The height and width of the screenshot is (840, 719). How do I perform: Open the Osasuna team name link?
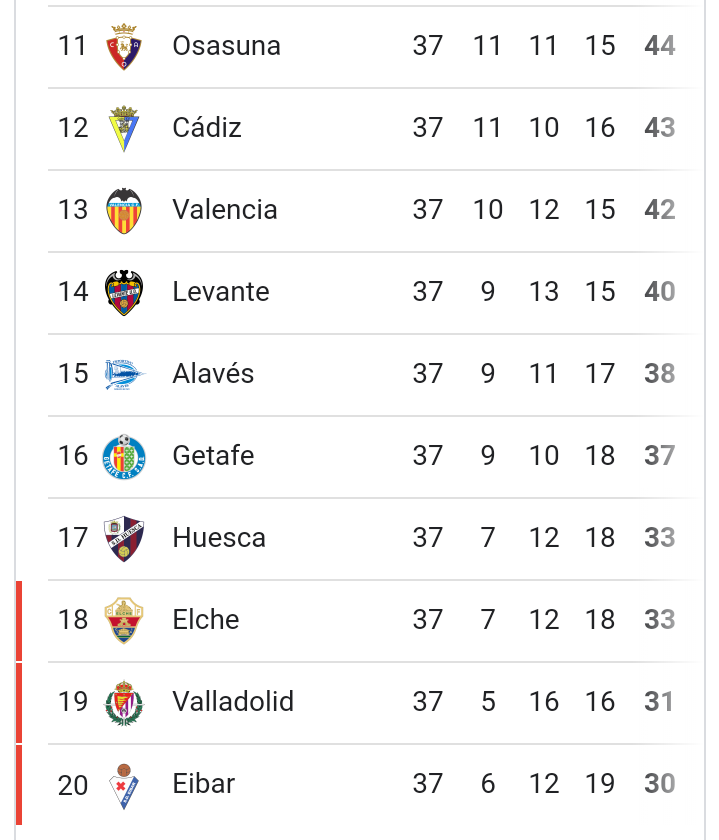(227, 46)
